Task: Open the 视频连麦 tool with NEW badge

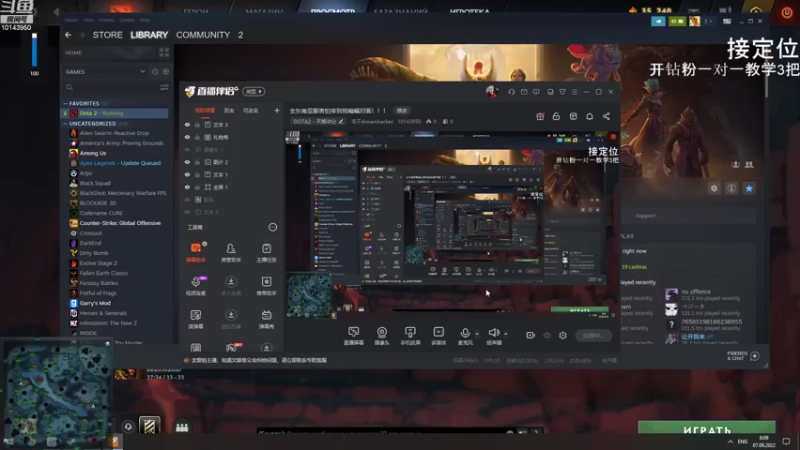Action: tap(196, 285)
